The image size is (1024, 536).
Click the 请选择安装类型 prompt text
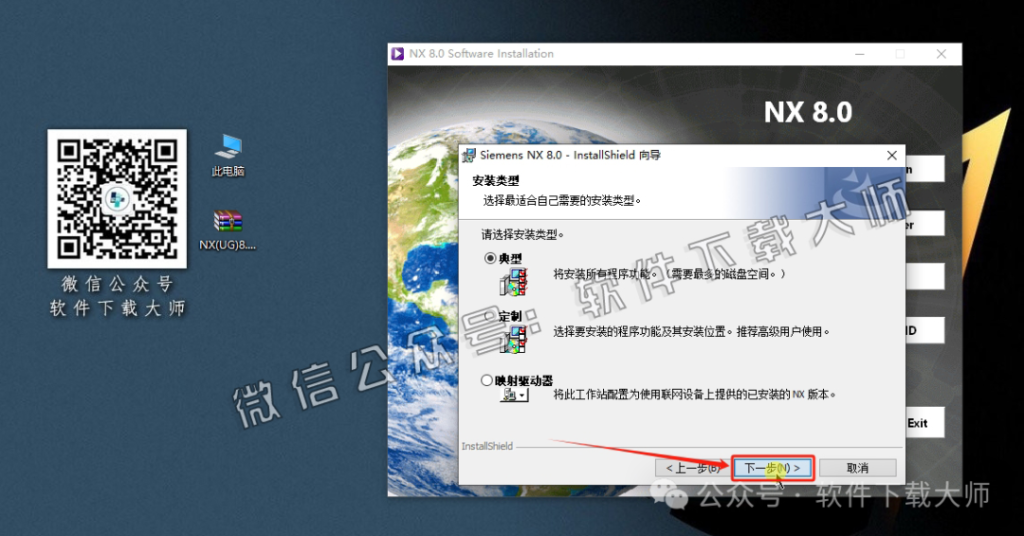click(523, 234)
